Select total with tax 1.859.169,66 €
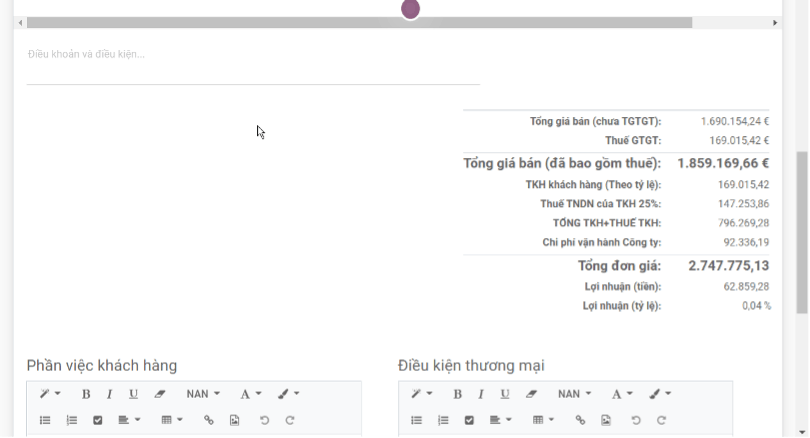Viewport: 810px width, 438px height. point(723,163)
